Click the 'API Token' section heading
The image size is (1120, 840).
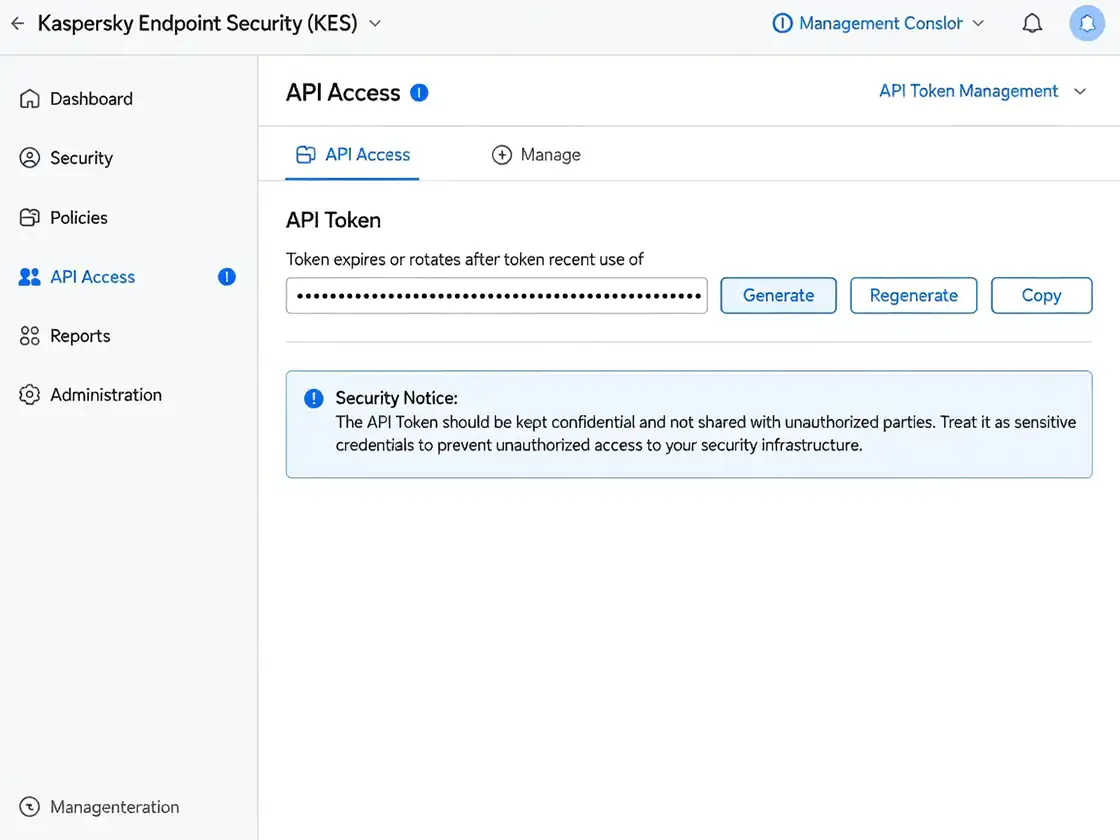pyautogui.click(x=334, y=220)
